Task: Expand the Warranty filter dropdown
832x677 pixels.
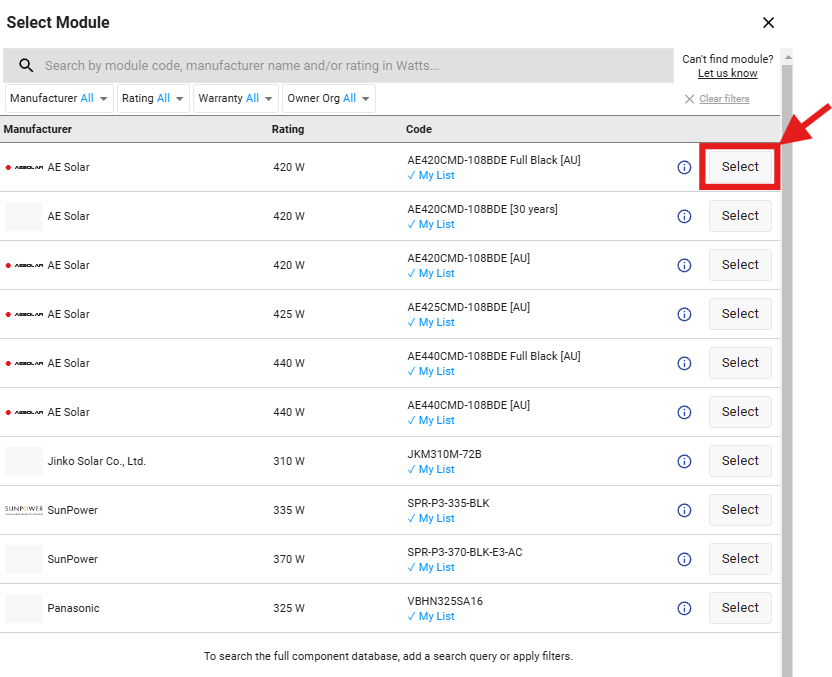Action: (236, 99)
